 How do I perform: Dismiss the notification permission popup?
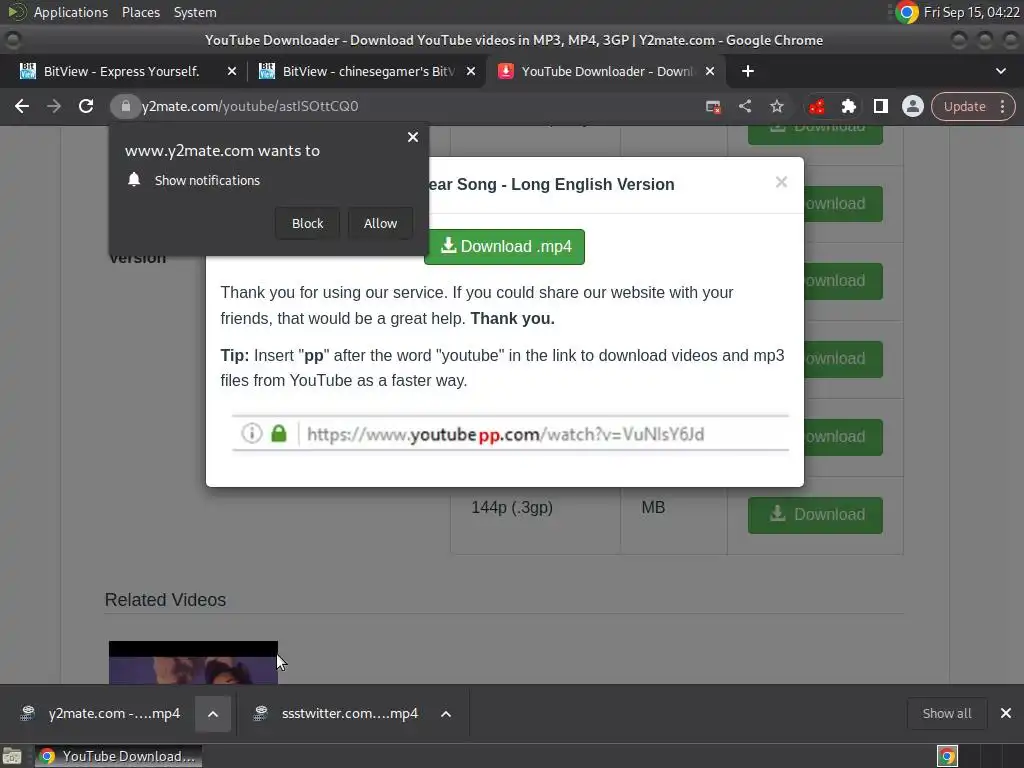coord(413,137)
